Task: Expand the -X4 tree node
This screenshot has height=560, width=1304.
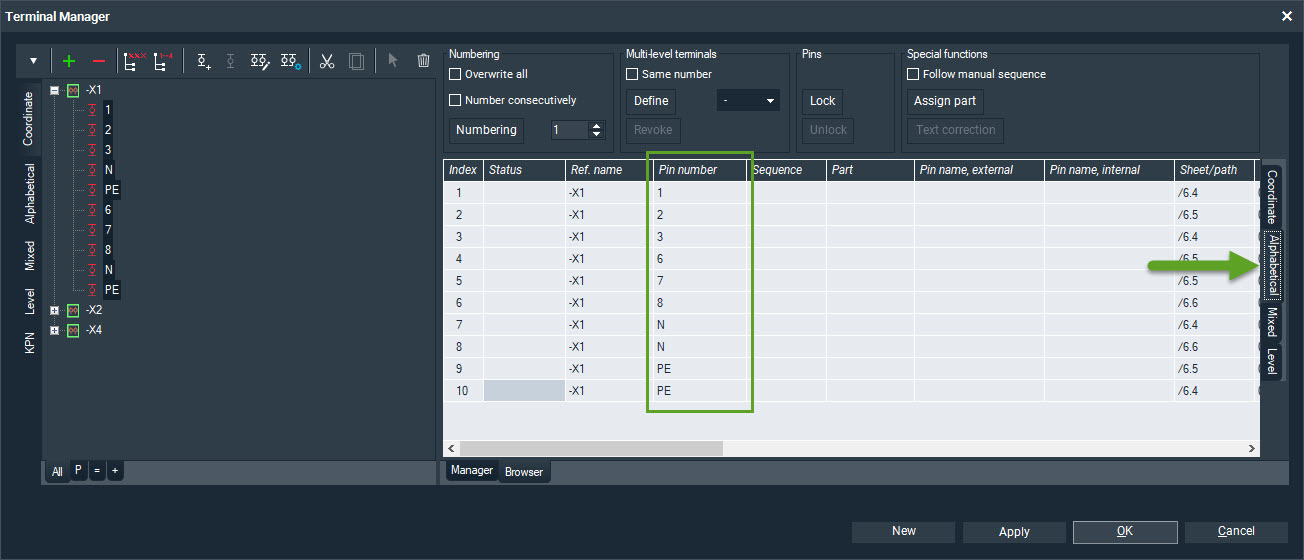Action: pyautogui.click(x=55, y=330)
